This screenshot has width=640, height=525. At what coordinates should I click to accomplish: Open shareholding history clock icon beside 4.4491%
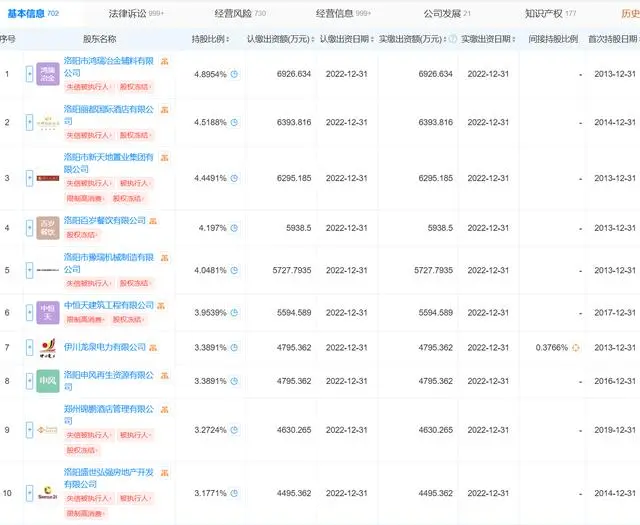click(234, 178)
